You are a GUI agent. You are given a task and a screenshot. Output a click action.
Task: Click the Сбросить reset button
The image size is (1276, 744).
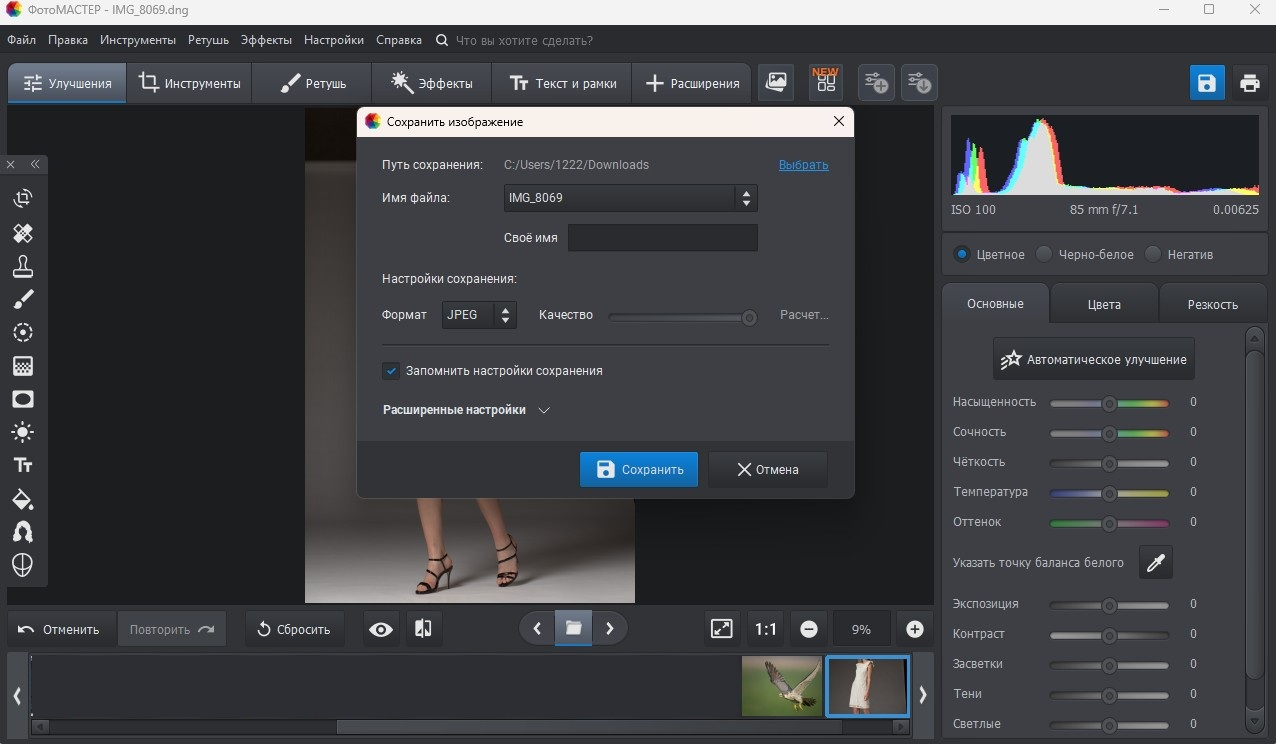(x=294, y=629)
